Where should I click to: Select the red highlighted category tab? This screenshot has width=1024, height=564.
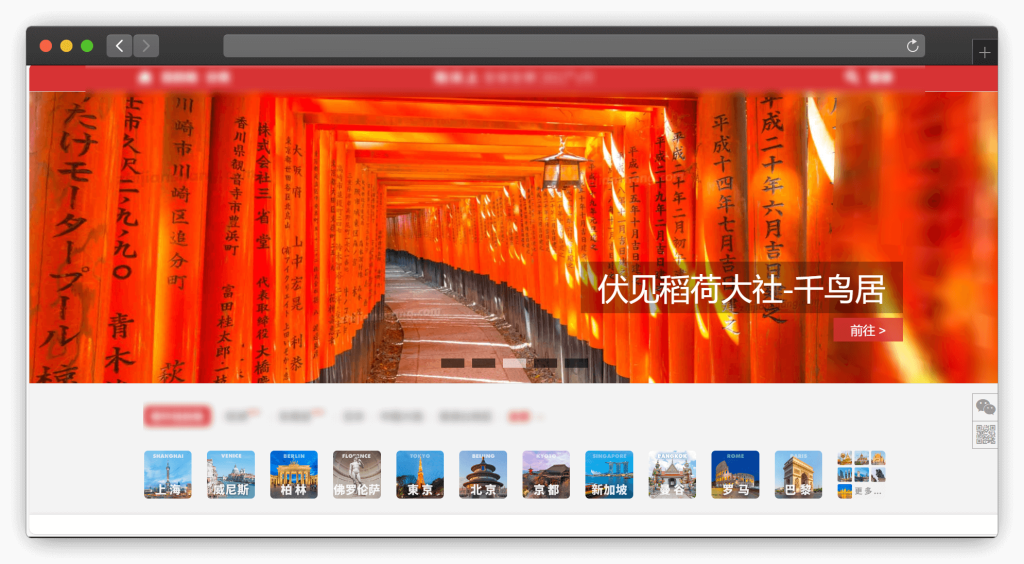pyautogui.click(x=177, y=416)
